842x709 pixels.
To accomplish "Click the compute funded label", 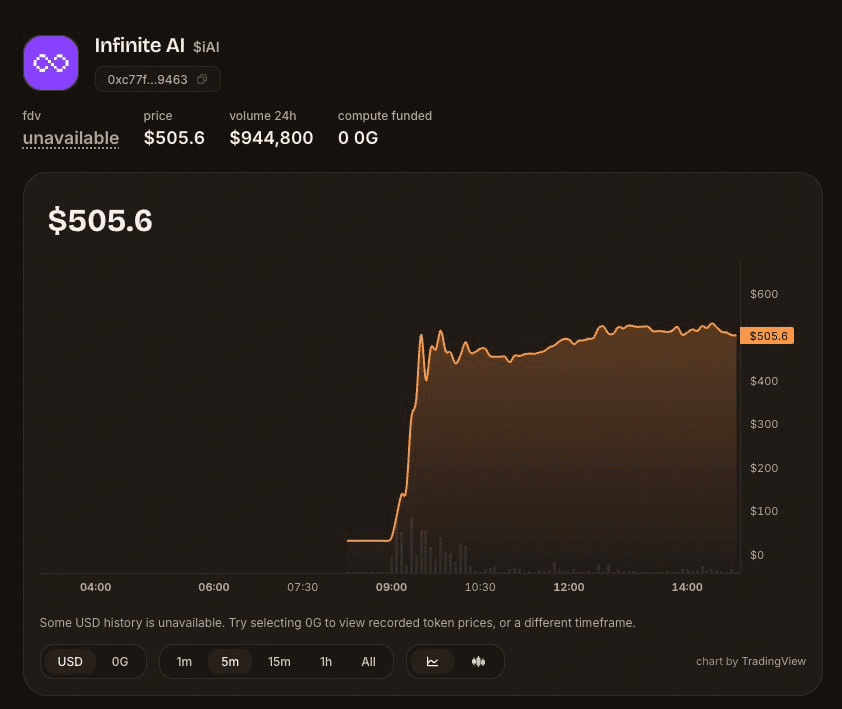I will [x=384, y=115].
